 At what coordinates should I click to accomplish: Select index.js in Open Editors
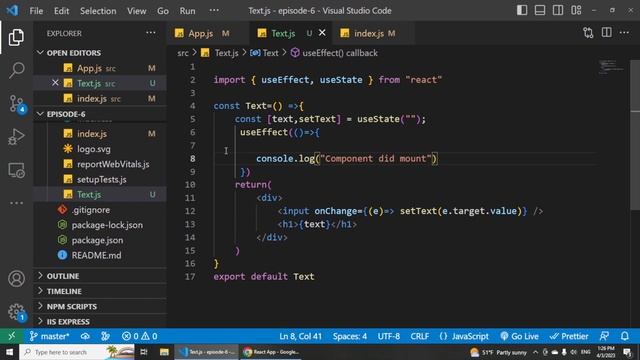coord(100,98)
